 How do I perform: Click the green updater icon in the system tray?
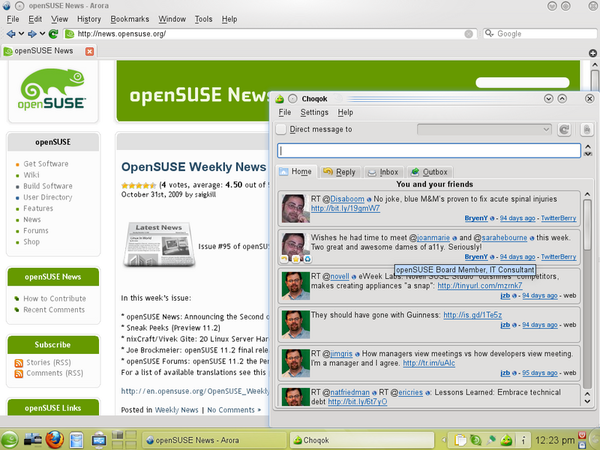pos(476,440)
